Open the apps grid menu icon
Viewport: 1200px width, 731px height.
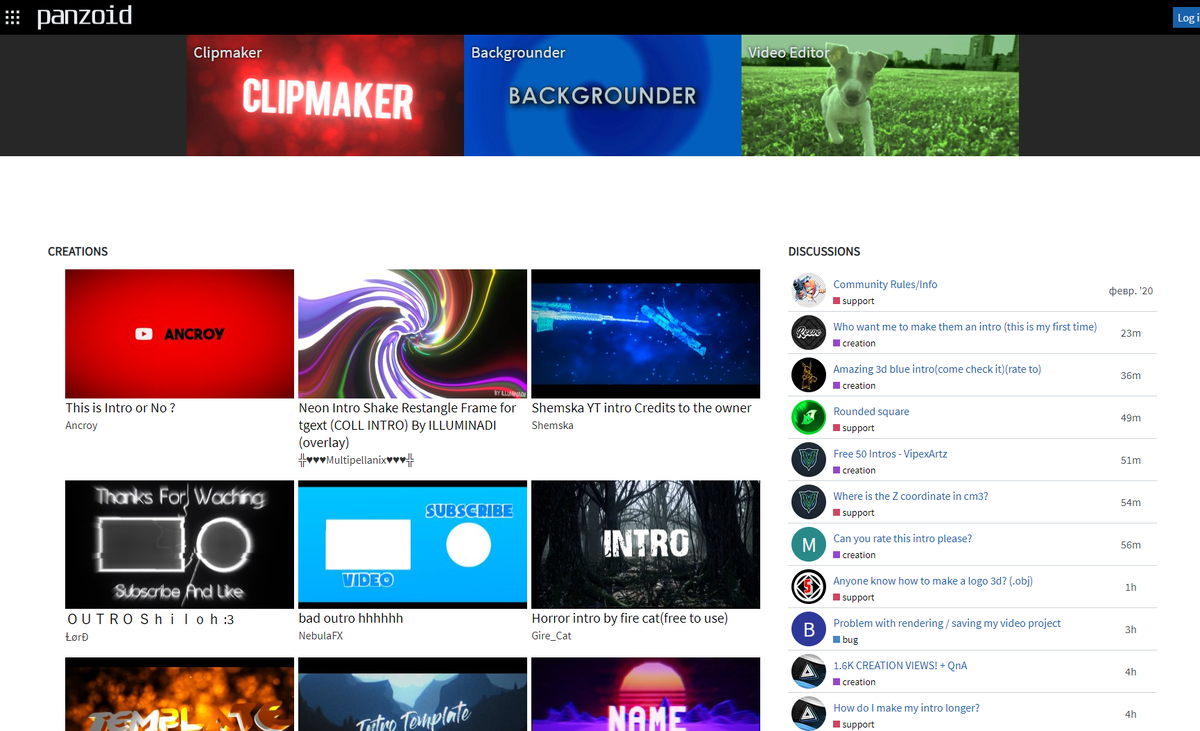12,18
